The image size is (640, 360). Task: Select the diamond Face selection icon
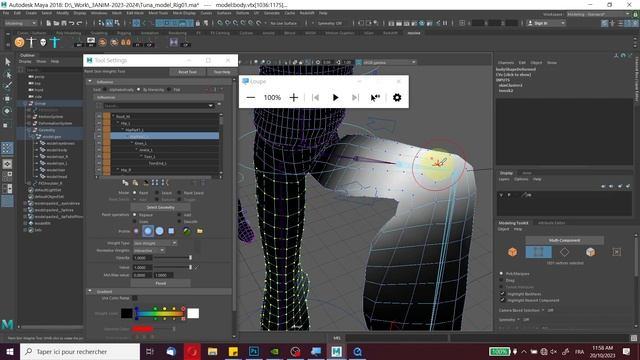point(564,252)
